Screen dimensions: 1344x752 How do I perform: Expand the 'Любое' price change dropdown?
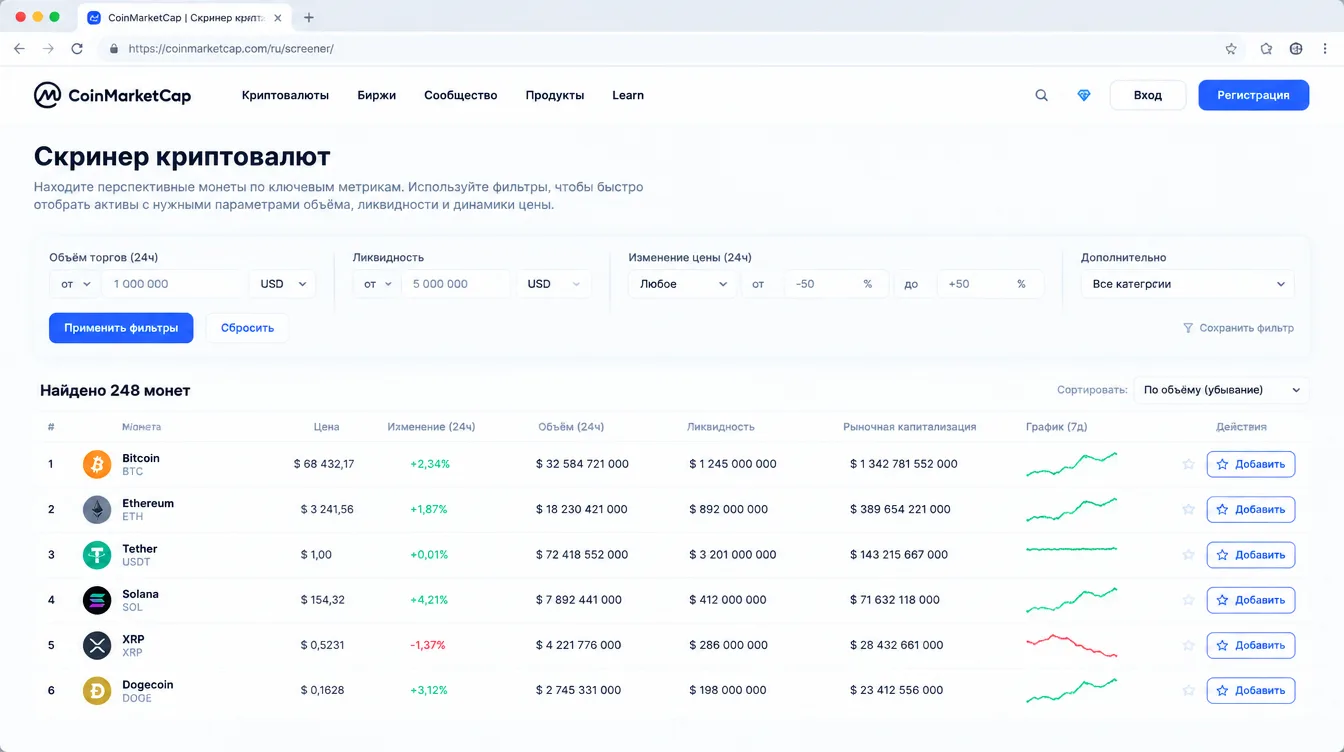pyautogui.click(x=683, y=284)
